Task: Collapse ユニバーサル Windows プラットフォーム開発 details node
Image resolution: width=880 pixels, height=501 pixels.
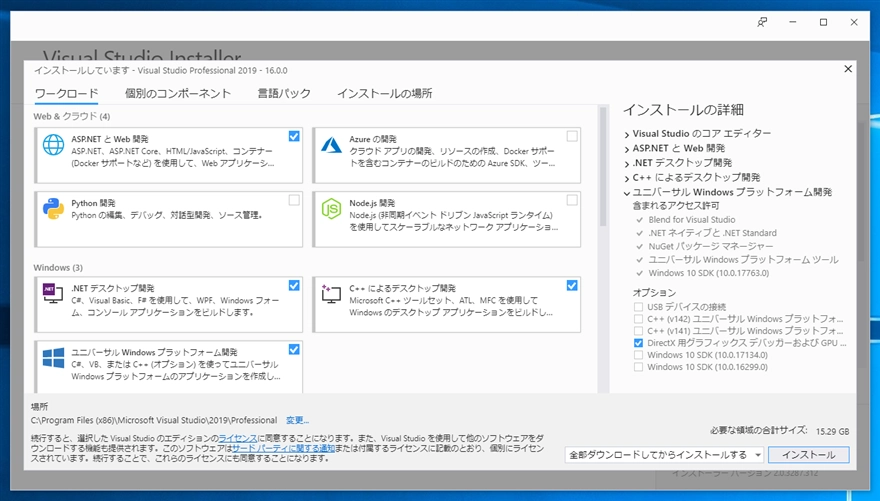Action: point(627,192)
